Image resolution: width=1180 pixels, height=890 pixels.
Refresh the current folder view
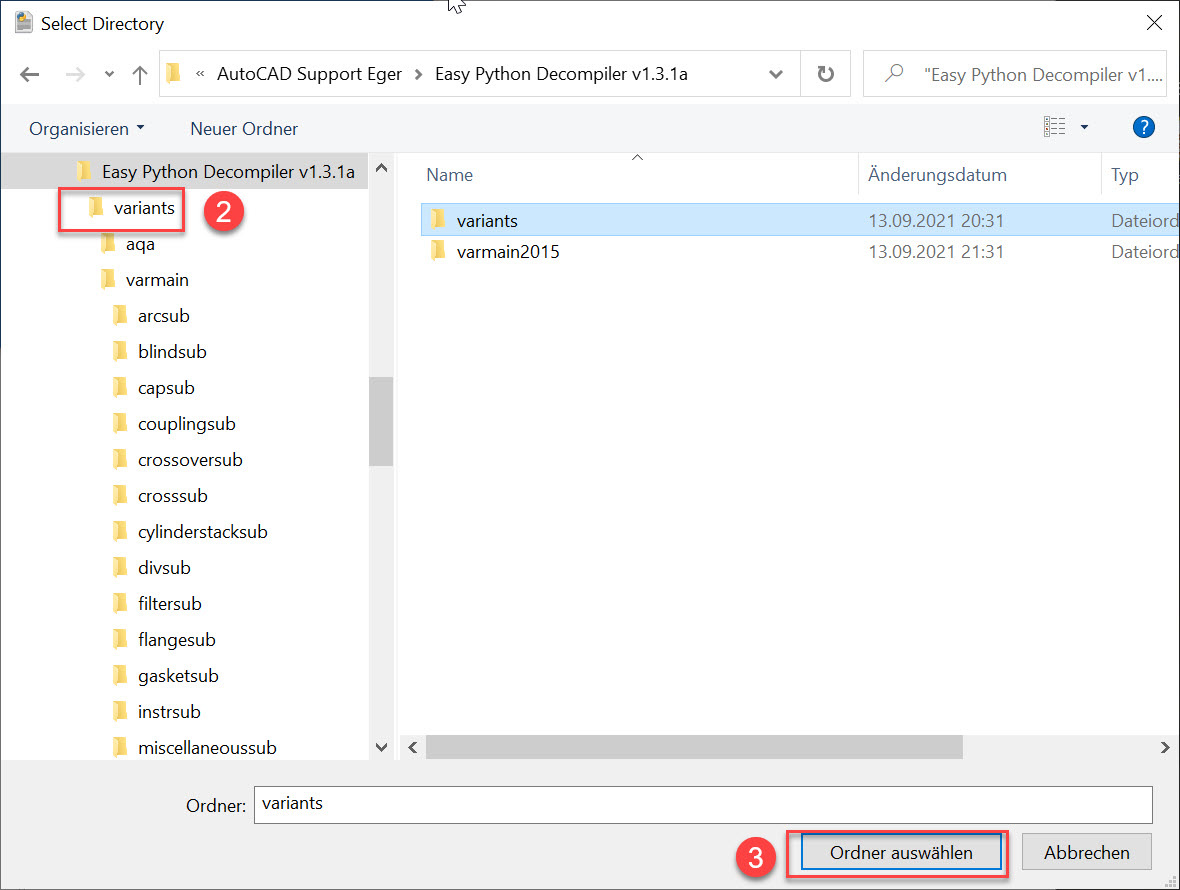point(826,74)
